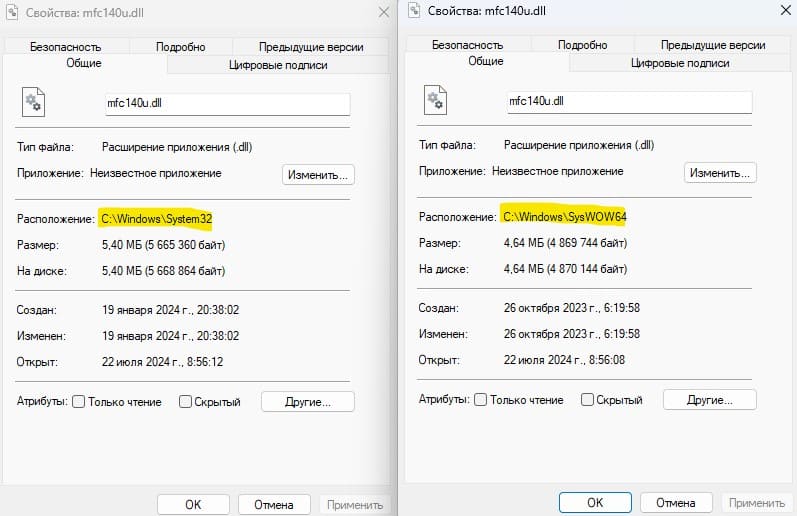The width and height of the screenshot is (797, 516).
Task: Click "Отмена" in left dialog
Action: click(274, 505)
